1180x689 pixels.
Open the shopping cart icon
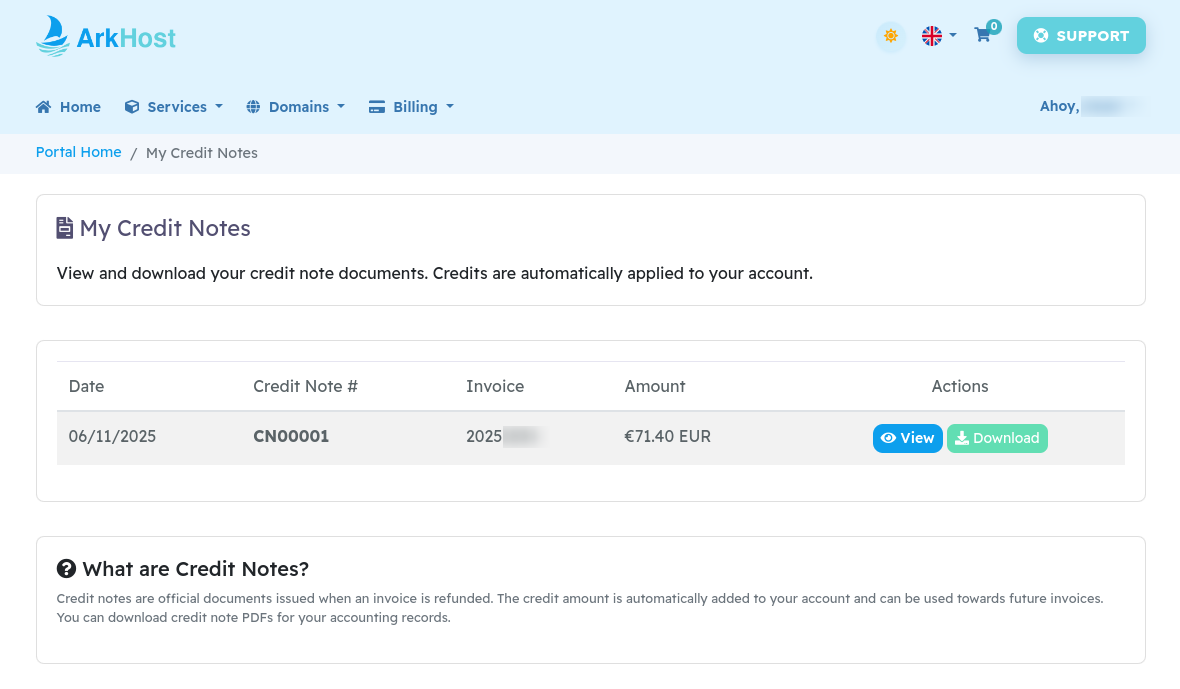click(x=983, y=35)
